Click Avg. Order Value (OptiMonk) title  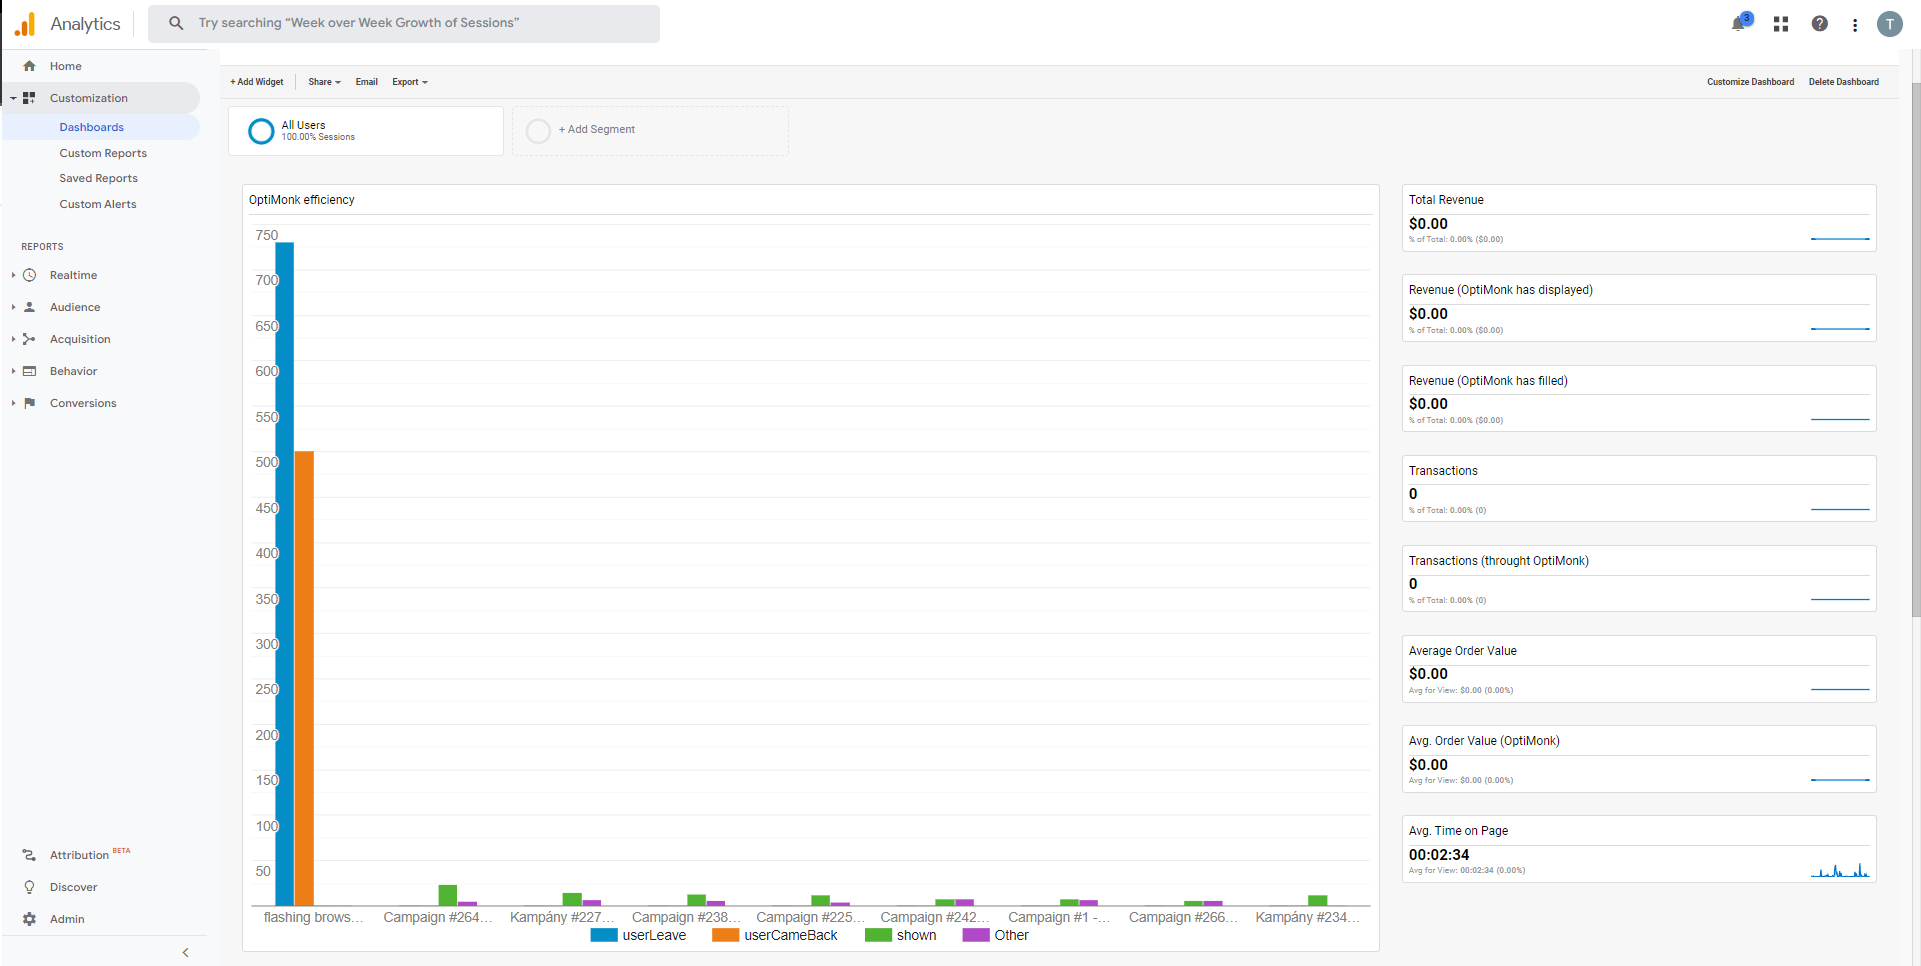click(1484, 741)
